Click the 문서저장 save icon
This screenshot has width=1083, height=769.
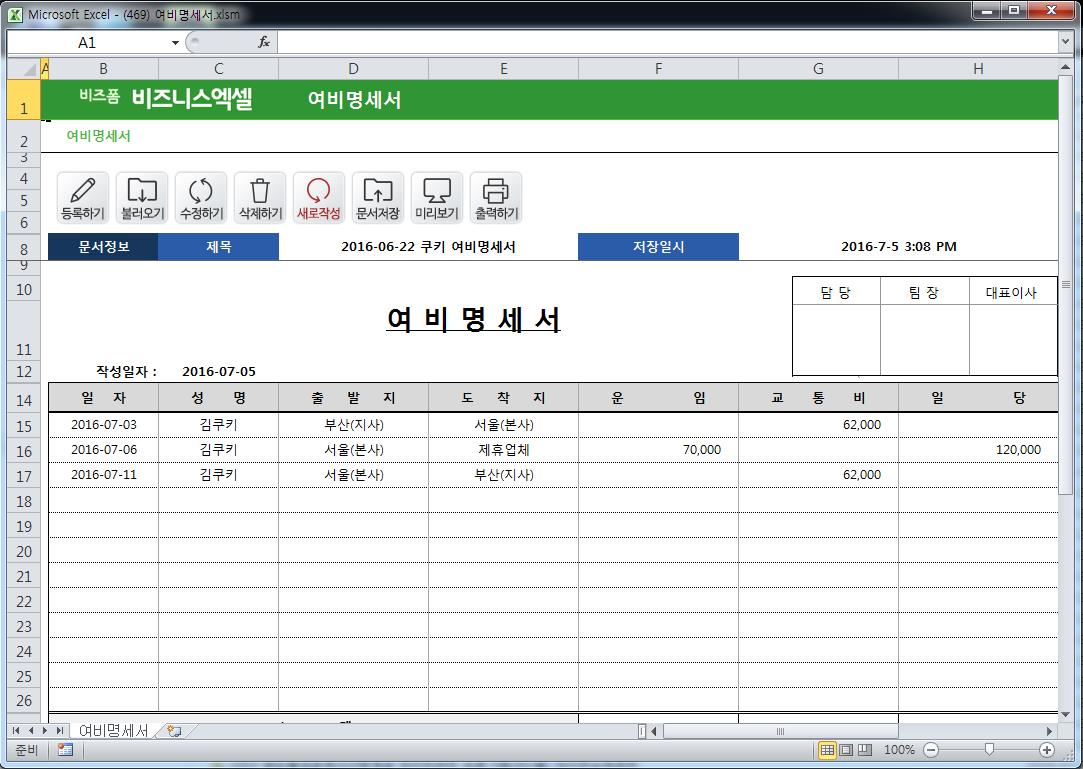coord(378,197)
